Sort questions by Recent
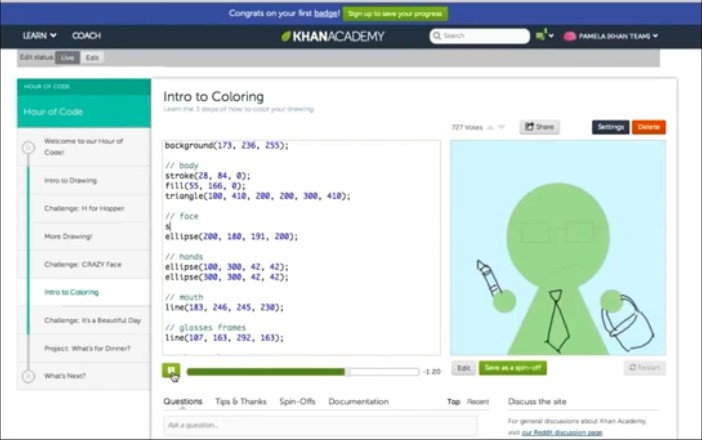This screenshot has height=440, width=702. pyautogui.click(x=478, y=402)
